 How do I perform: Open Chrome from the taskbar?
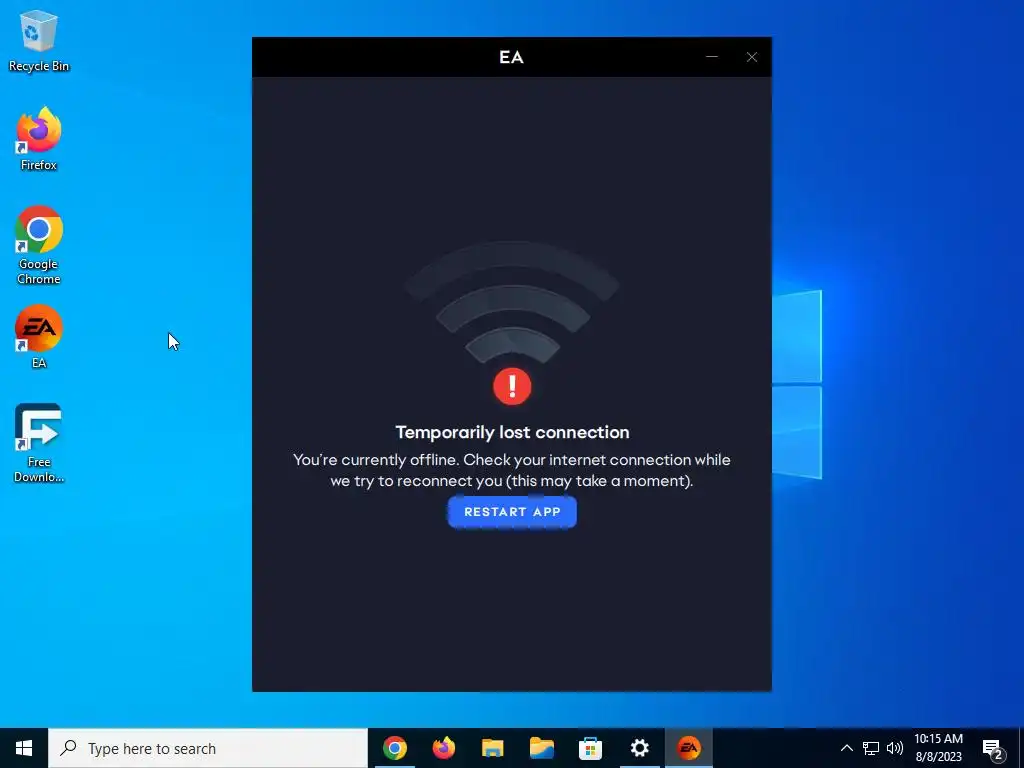(x=394, y=748)
